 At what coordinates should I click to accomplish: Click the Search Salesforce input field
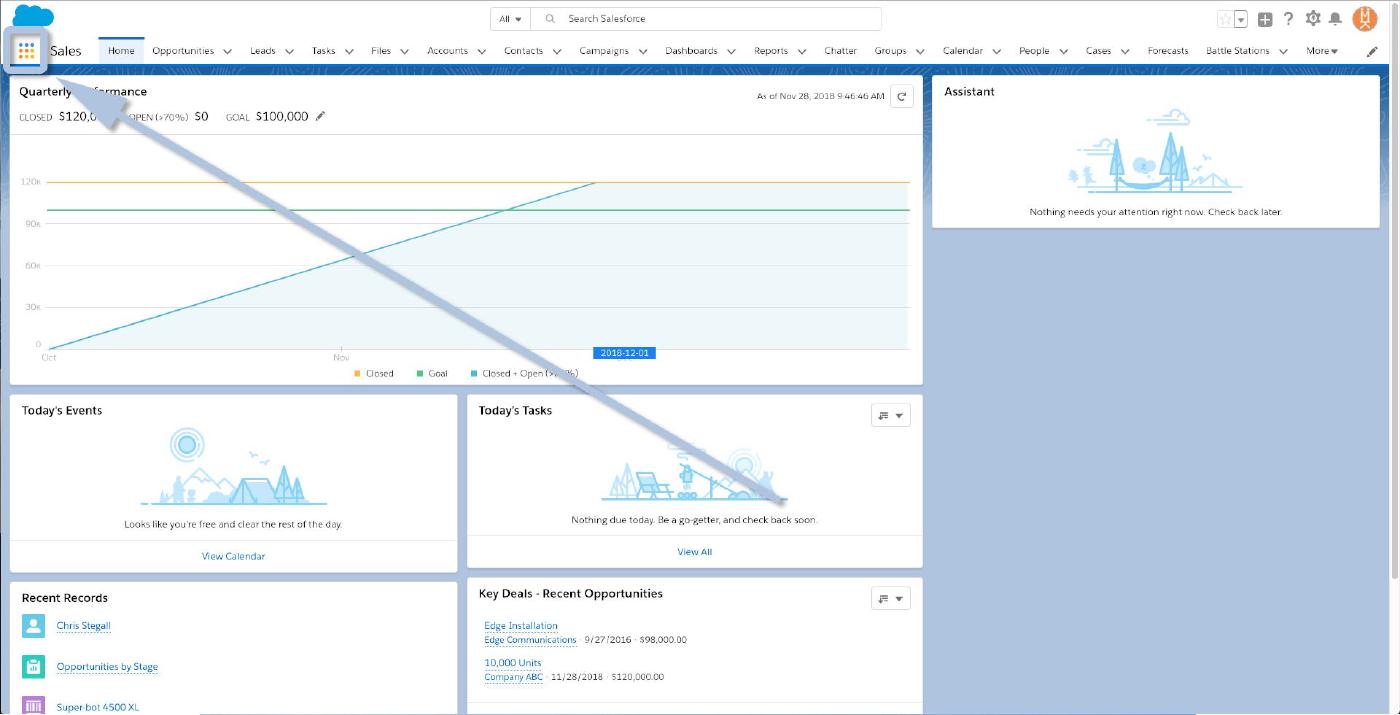710,19
